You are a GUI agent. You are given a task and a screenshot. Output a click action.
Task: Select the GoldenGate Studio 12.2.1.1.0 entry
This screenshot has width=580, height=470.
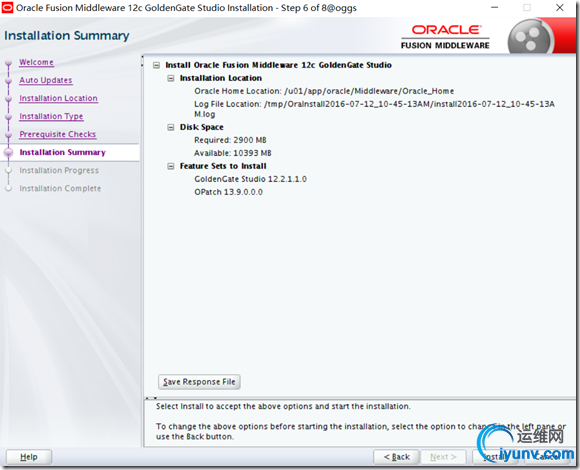click(250, 179)
